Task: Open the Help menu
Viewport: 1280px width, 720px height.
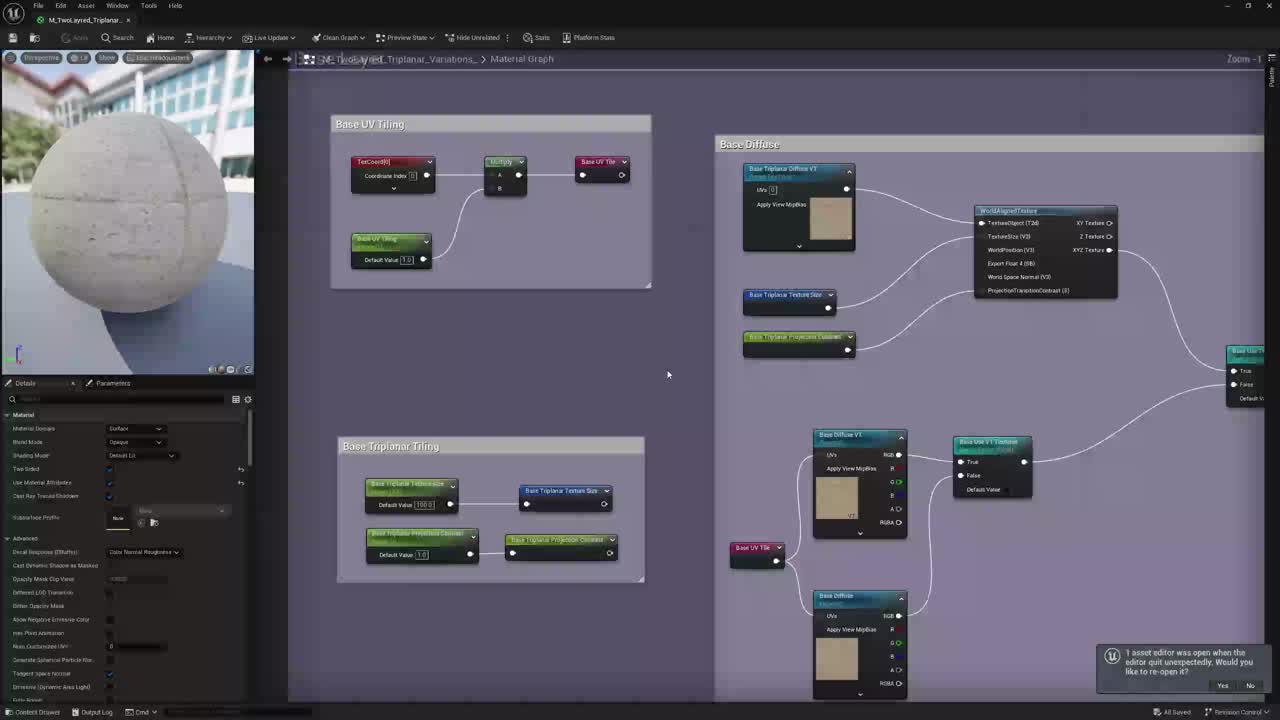Action: tap(175, 6)
